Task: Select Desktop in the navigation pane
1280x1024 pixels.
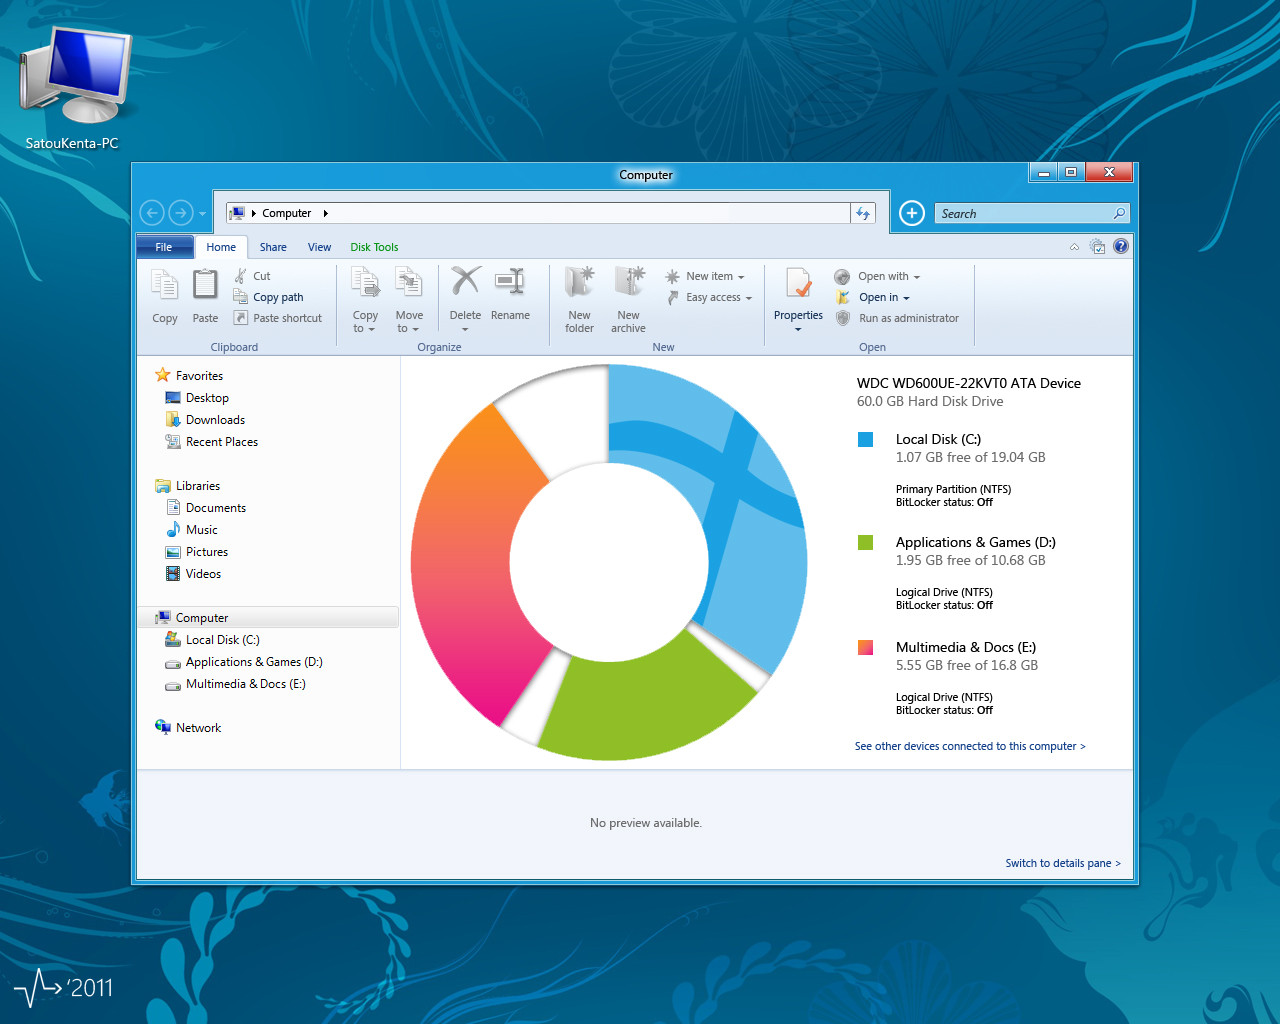Action: click(x=207, y=398)
